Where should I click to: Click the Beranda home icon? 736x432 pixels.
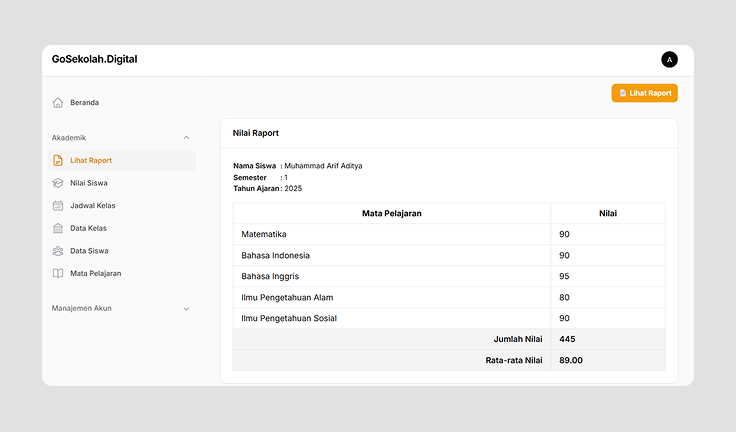(x=58, y=102)
